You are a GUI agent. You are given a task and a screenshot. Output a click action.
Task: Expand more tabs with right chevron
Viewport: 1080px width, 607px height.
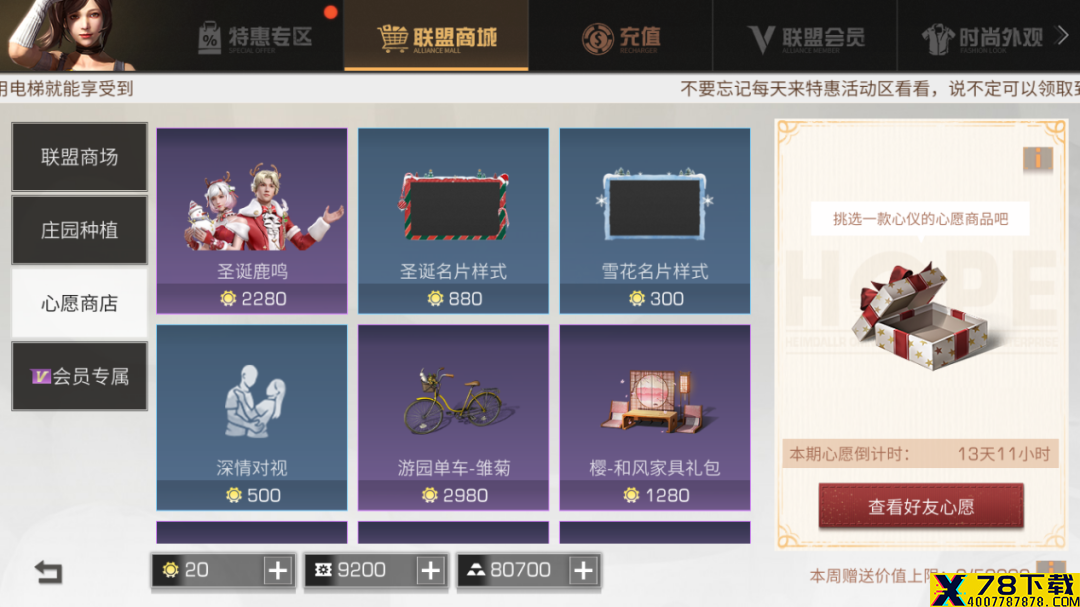1063,36
